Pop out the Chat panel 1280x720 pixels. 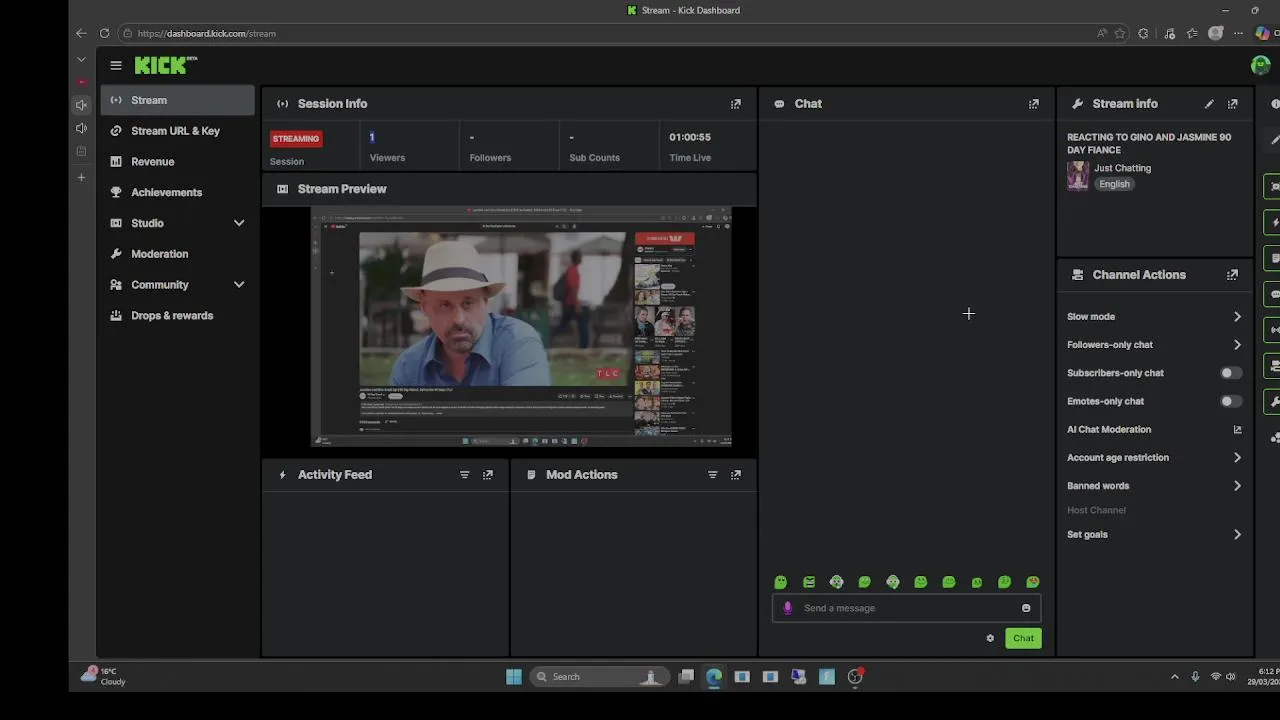coord(1034,104)
